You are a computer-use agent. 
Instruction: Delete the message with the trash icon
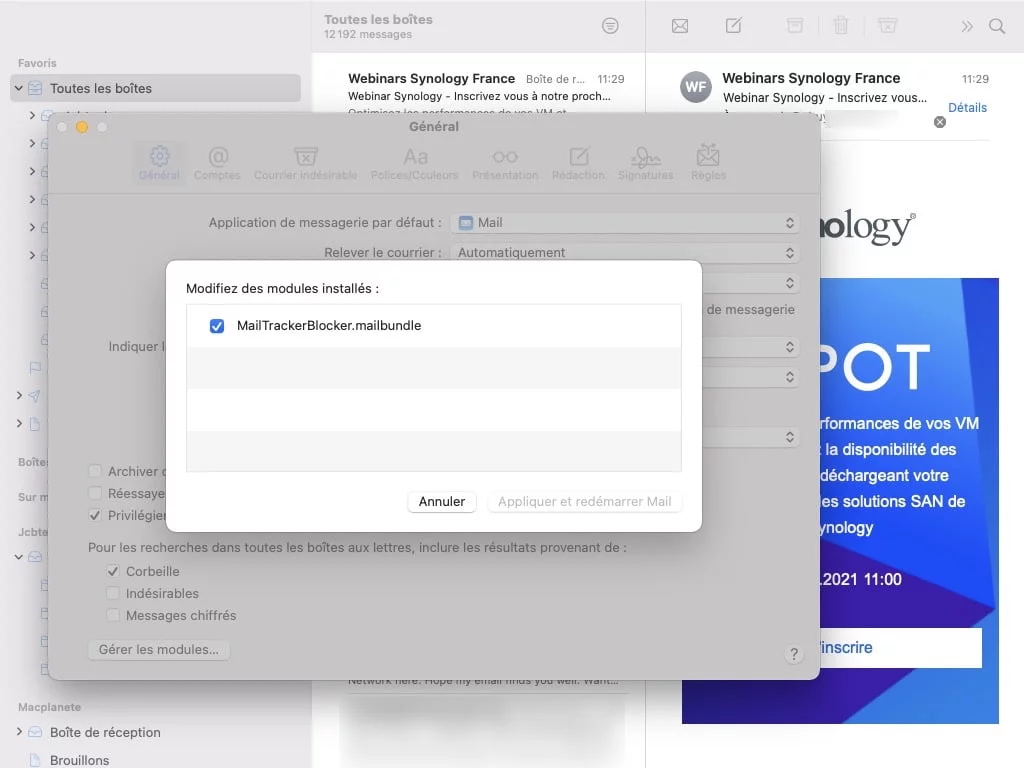[840, 25]
